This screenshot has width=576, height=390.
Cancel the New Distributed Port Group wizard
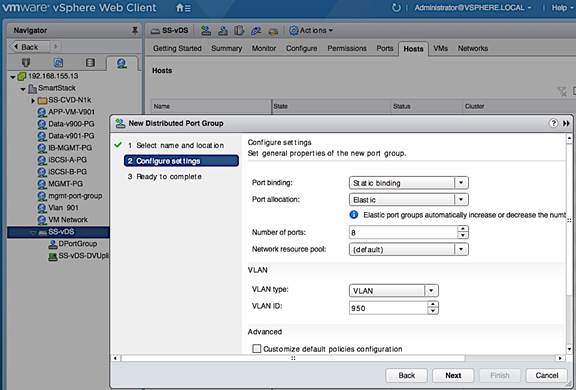(547, 375)
